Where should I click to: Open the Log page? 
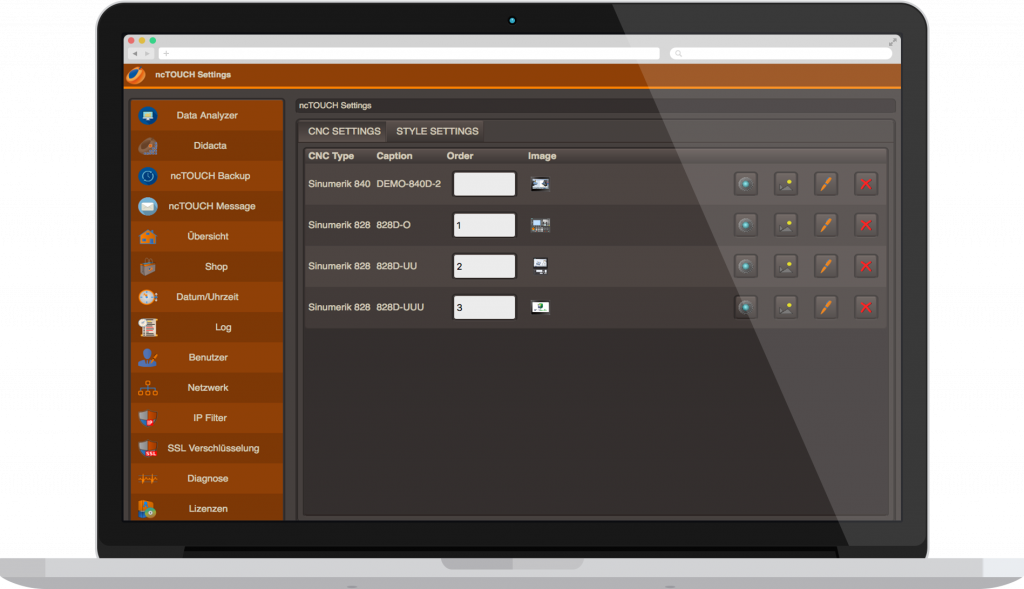tap(206, 327)
